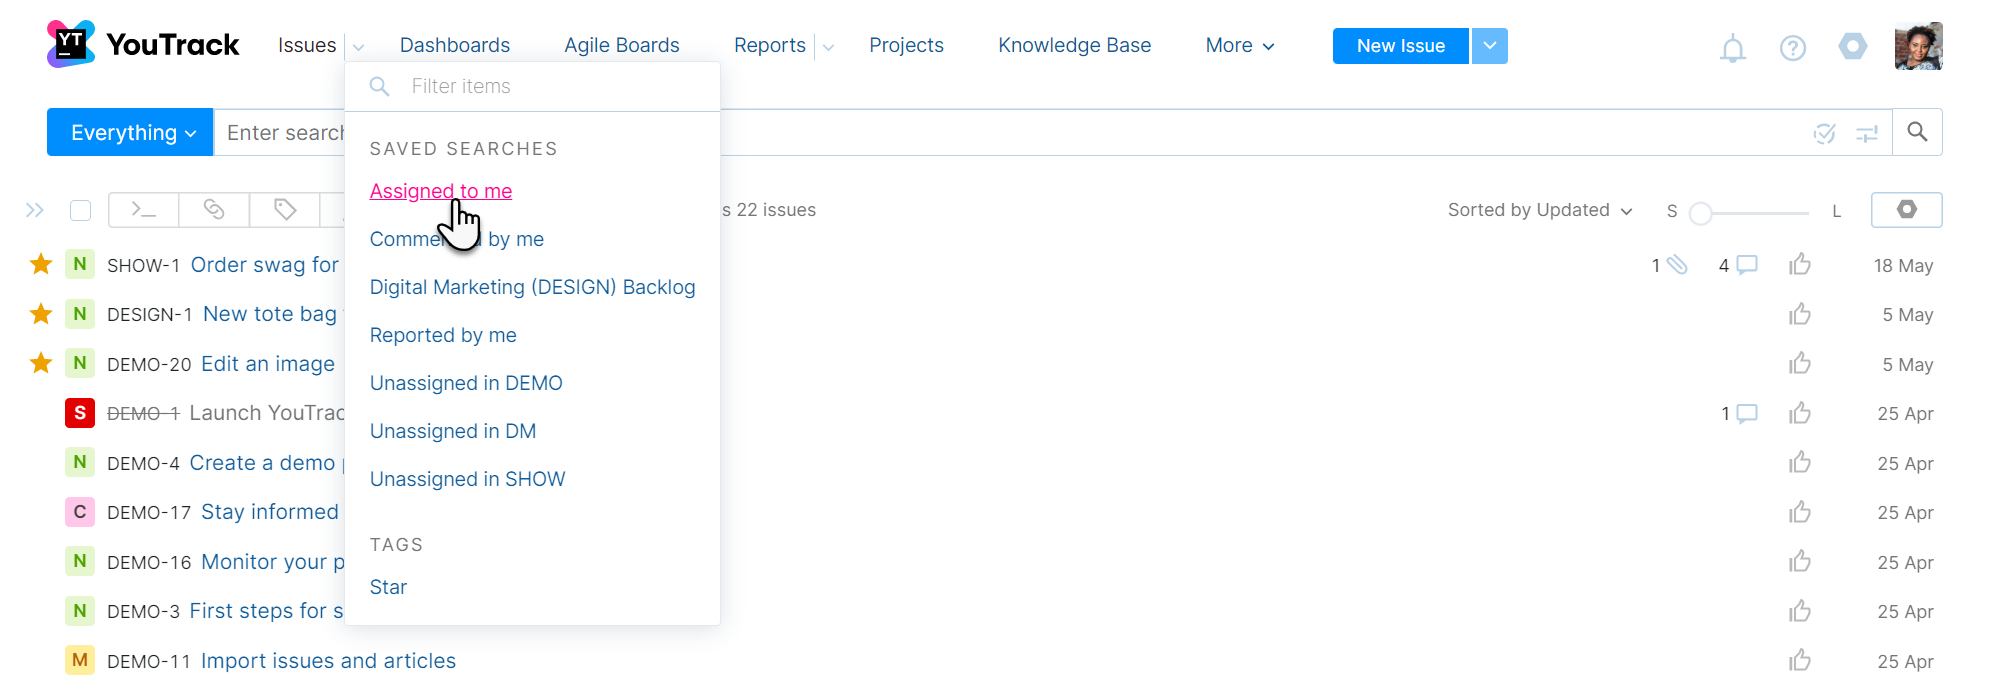This screenshot has width=1990, height=689.
Task: Open the Sorted by Updated dropdown
Action: [1539, 210]
